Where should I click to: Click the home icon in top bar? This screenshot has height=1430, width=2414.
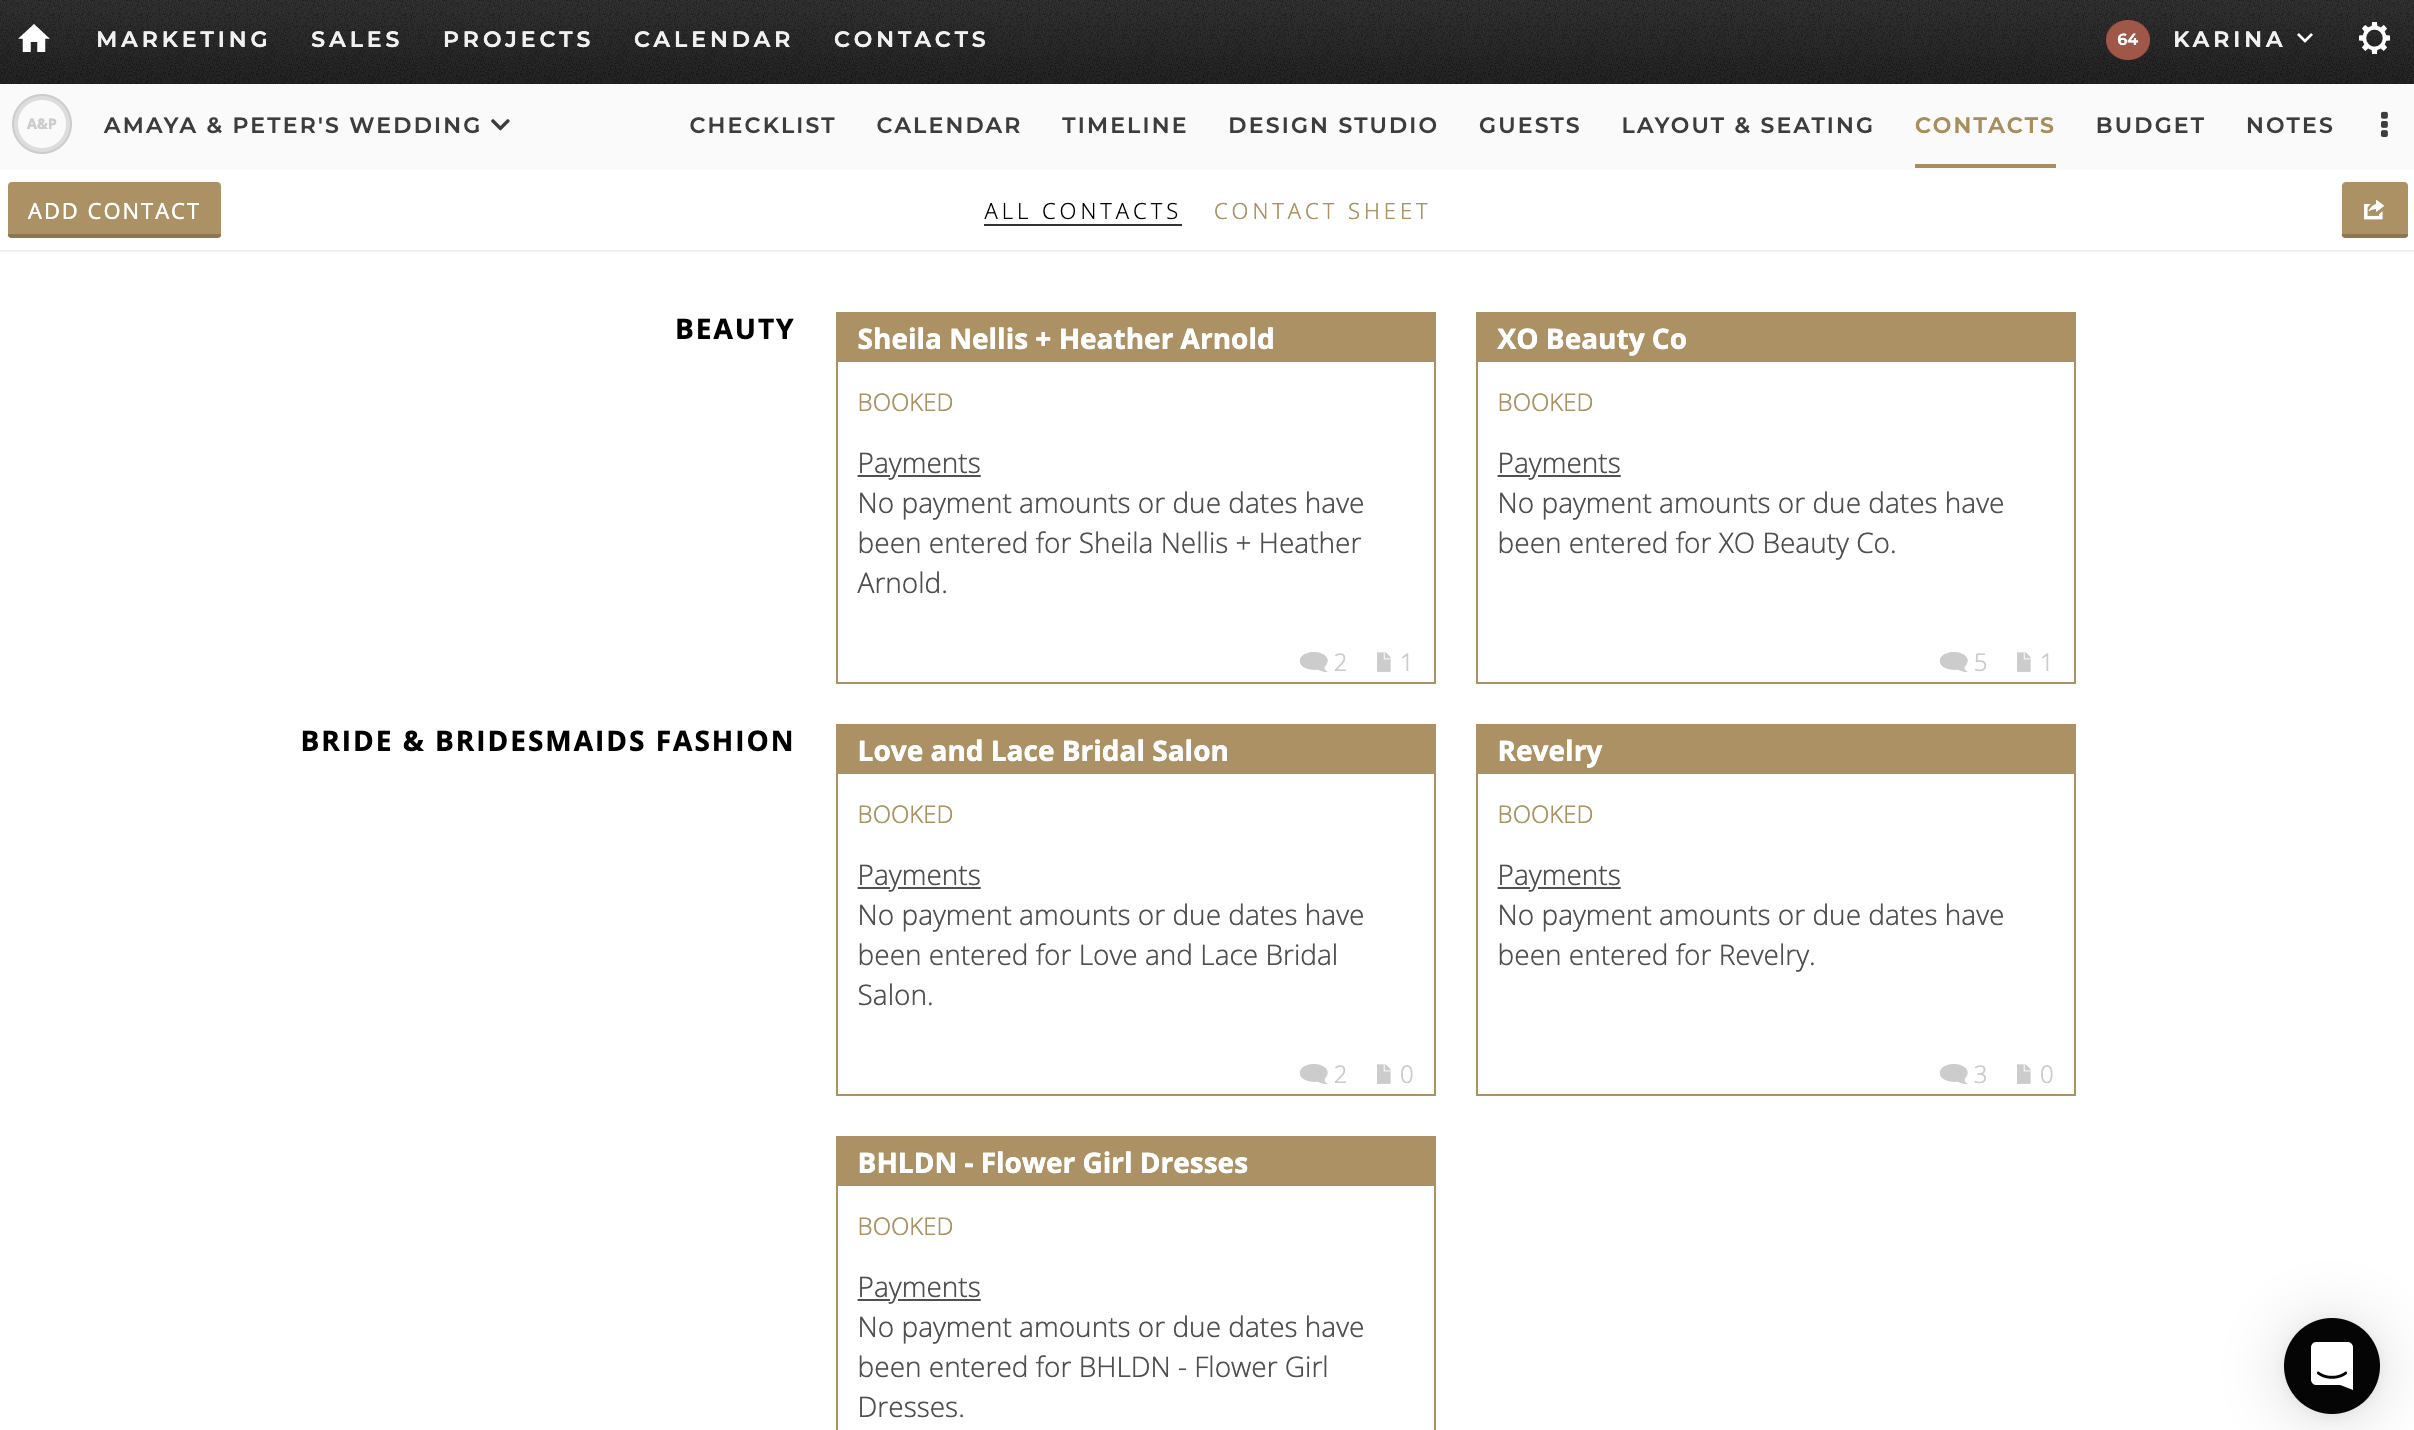click(34, 39)
